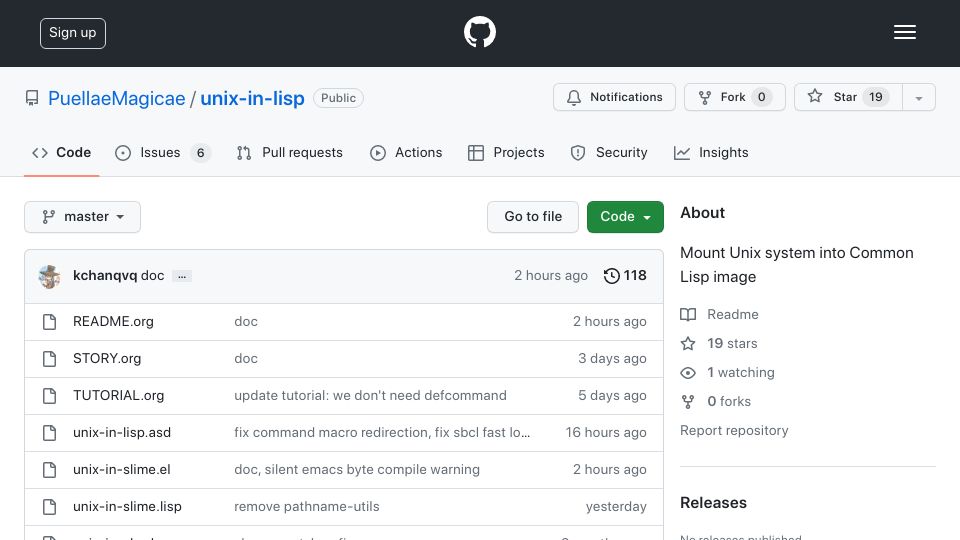960x540 pixels.
Task: Click the Issues count badge 6
Action: 200,153
